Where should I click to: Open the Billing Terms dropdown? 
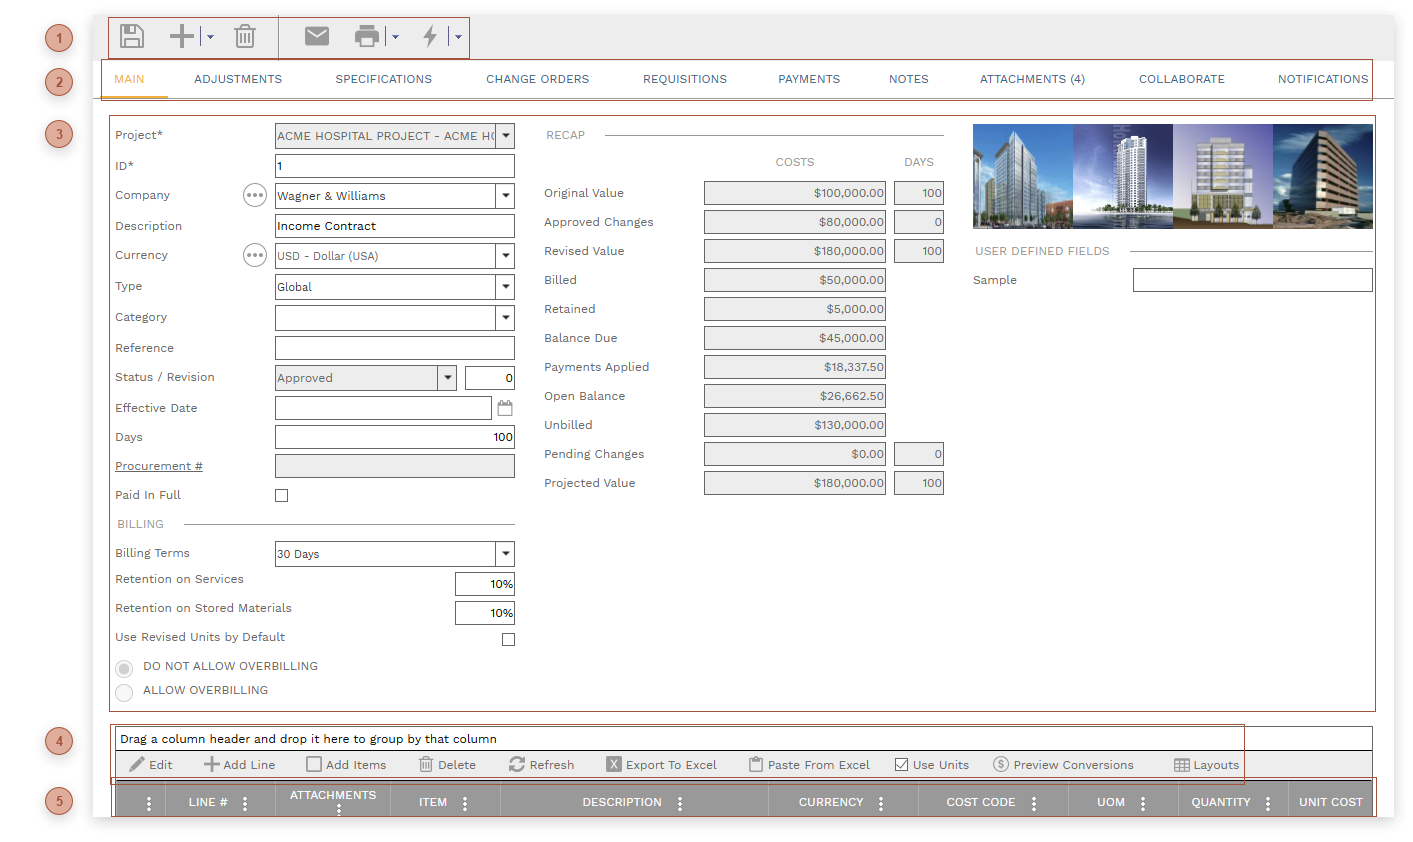point(506,554)
